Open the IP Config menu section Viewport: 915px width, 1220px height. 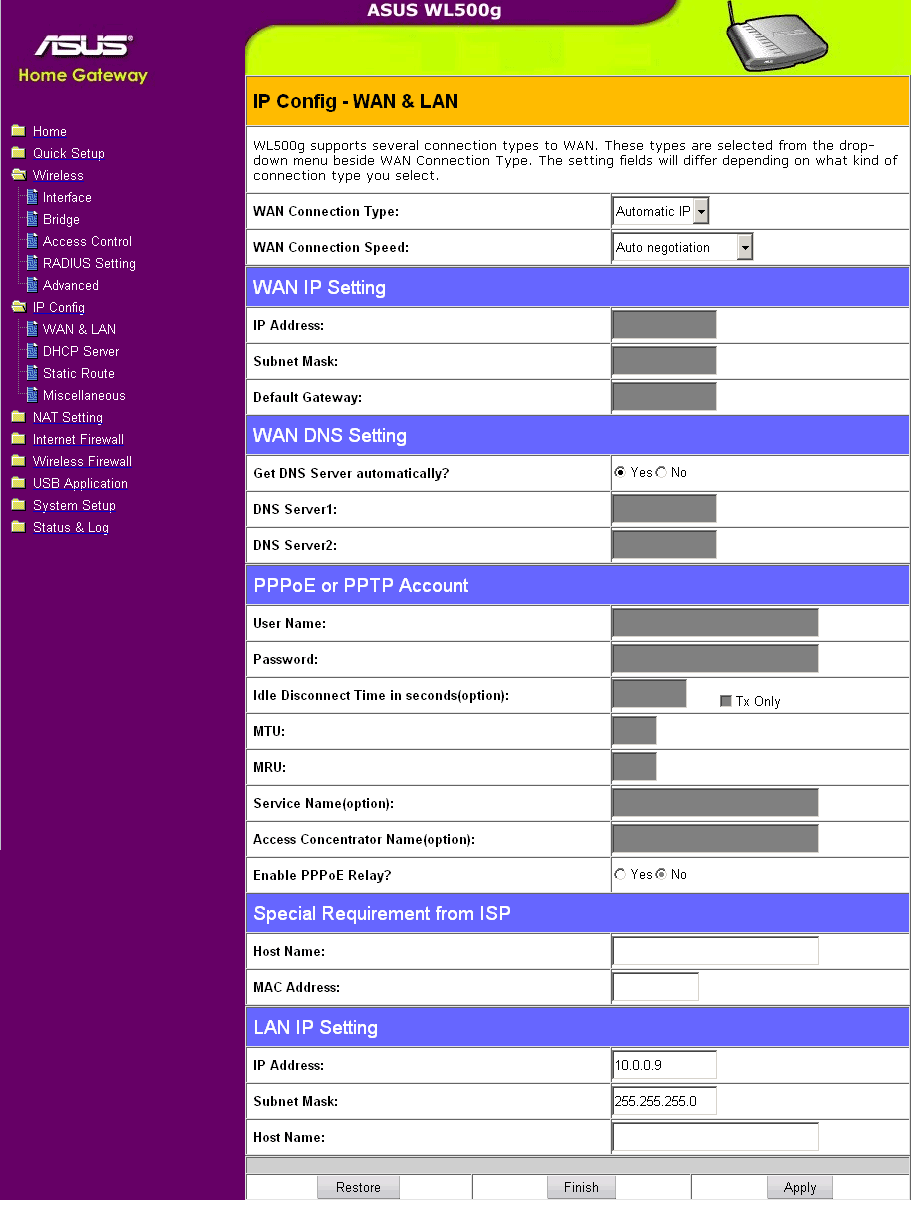[x=59, y=307]
